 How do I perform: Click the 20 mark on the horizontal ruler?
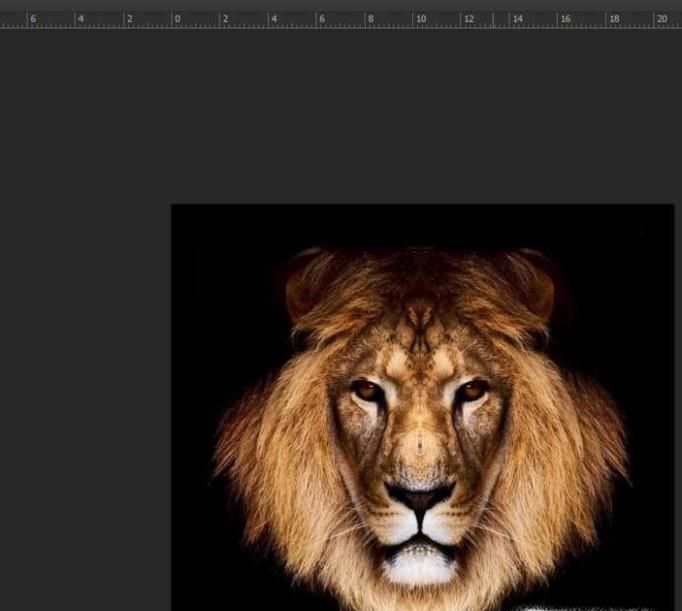(x=661, y=19)
